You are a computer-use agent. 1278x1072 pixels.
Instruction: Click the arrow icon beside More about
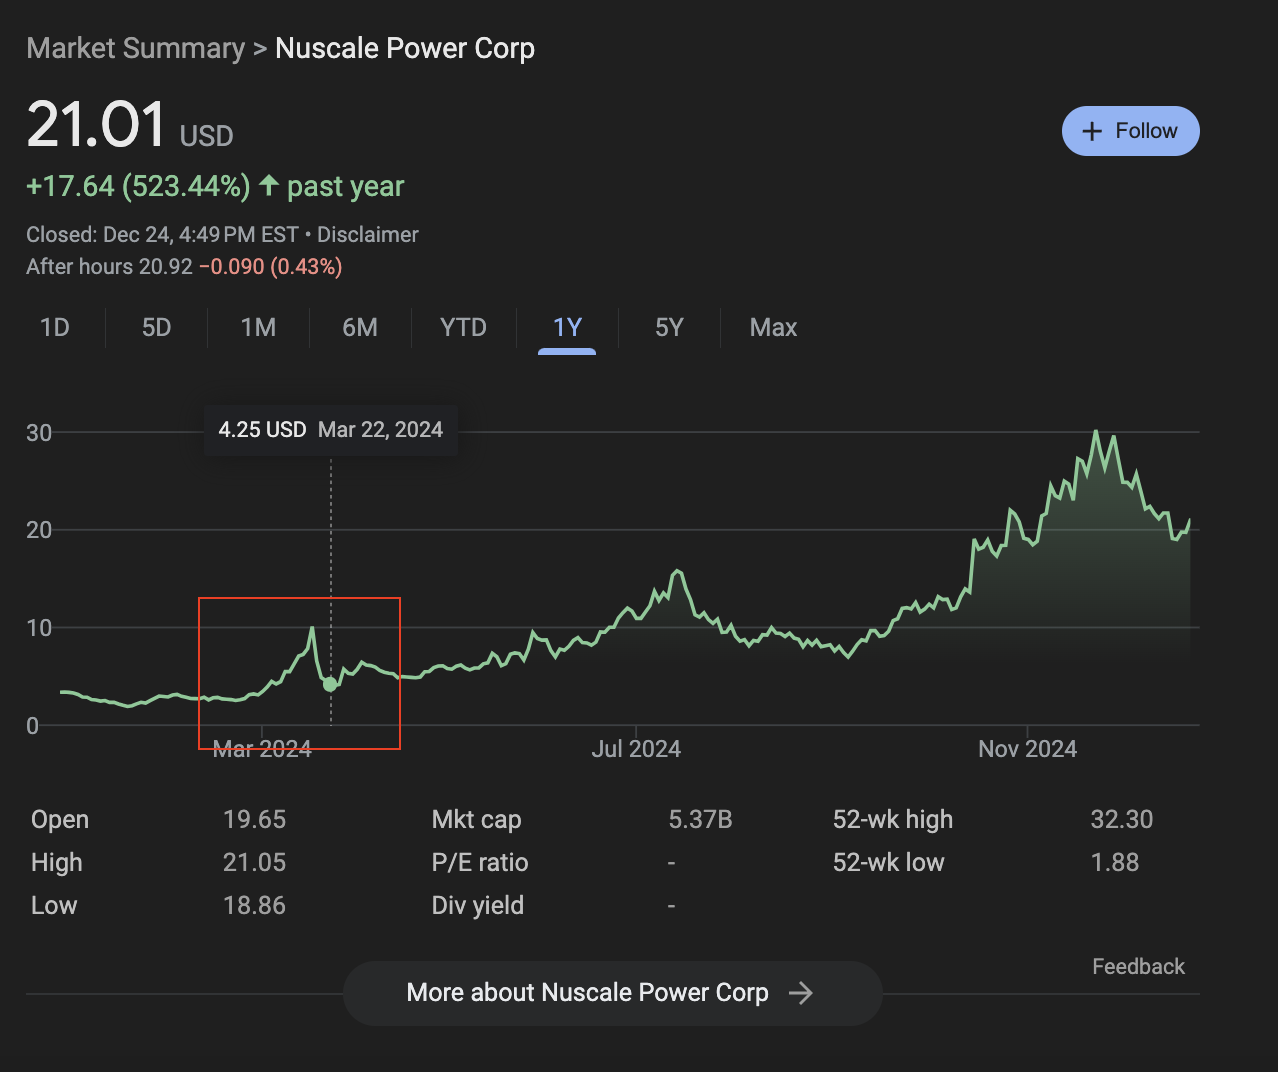[800, 993]
